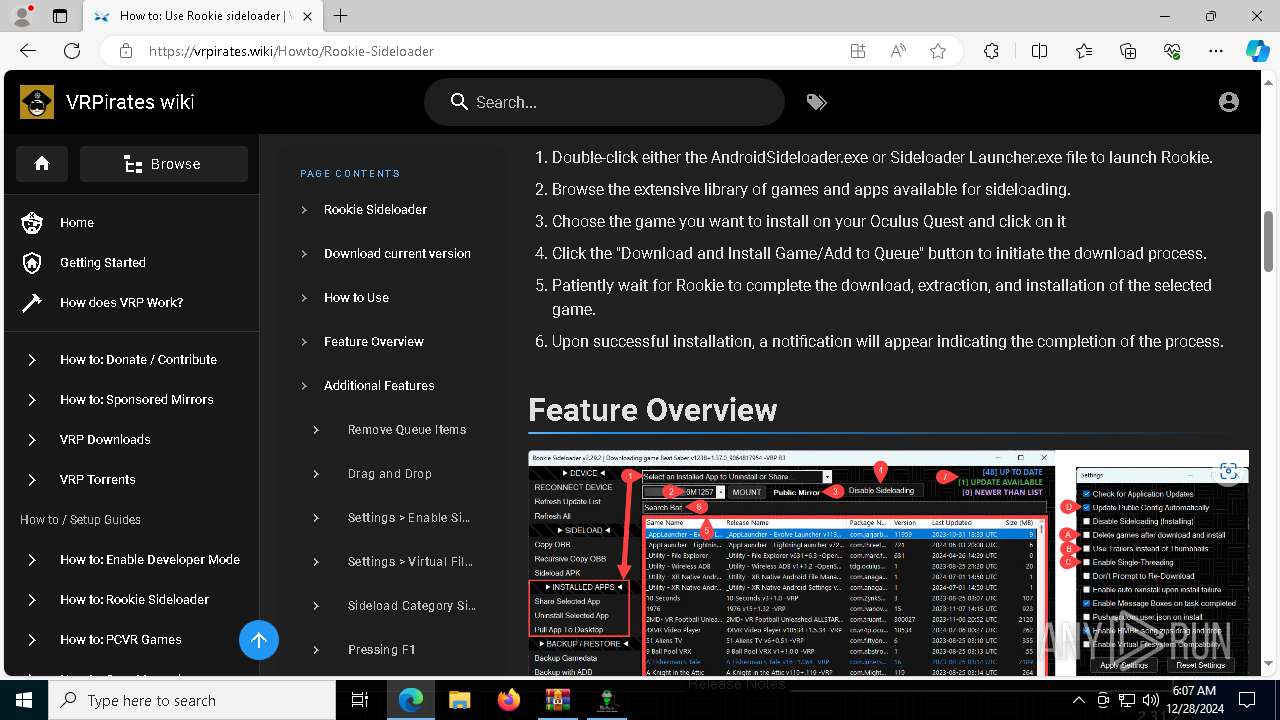Open File Explorer from taskbar
The width and height of the screenshot is (1280, 720).
pyautogui.click(x=459, y=700)
